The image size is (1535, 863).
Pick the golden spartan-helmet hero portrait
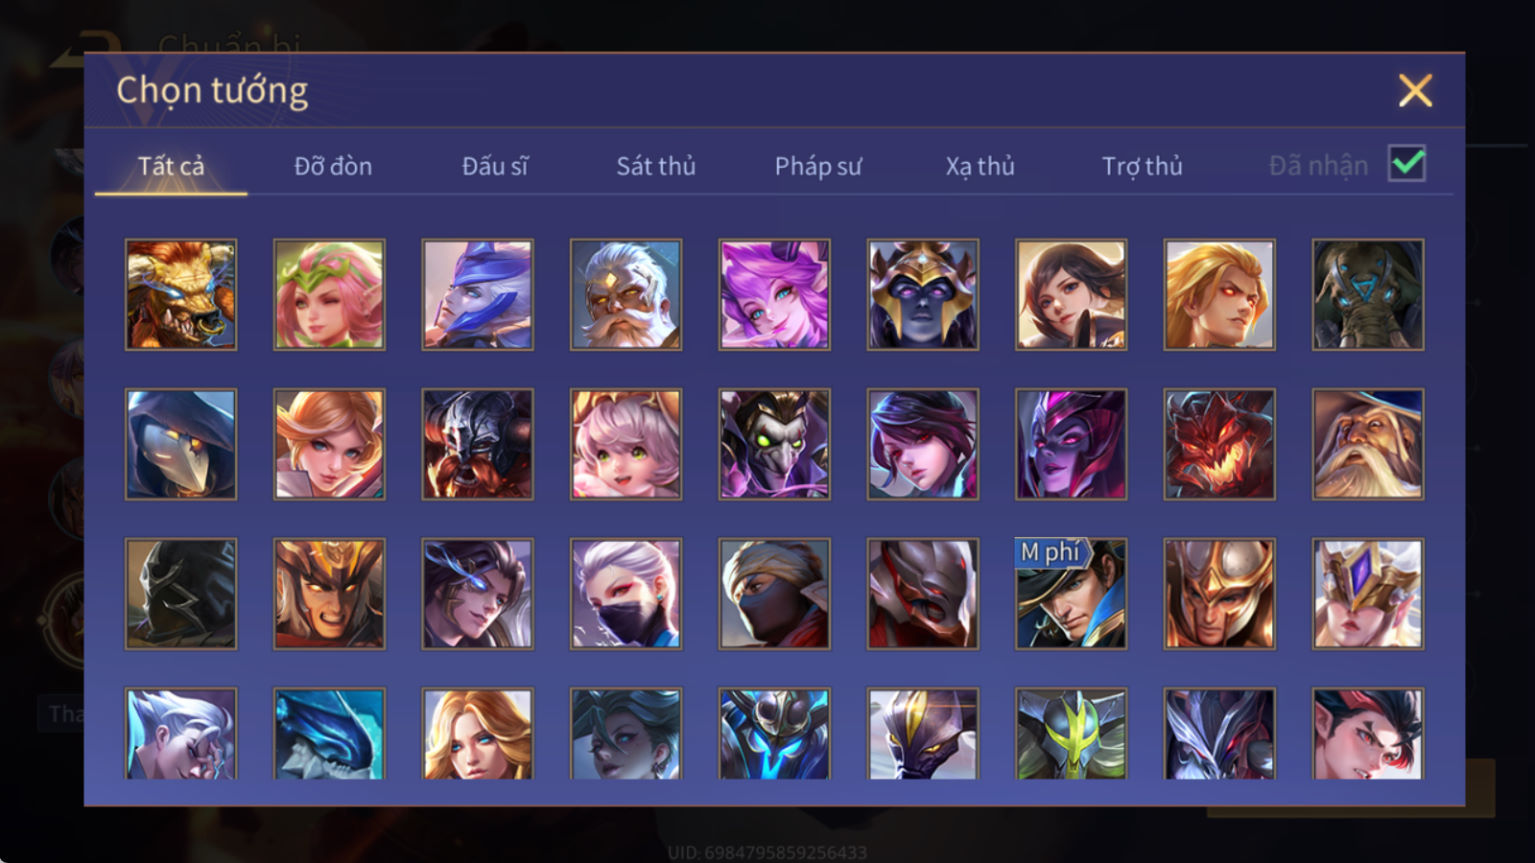1219,594
